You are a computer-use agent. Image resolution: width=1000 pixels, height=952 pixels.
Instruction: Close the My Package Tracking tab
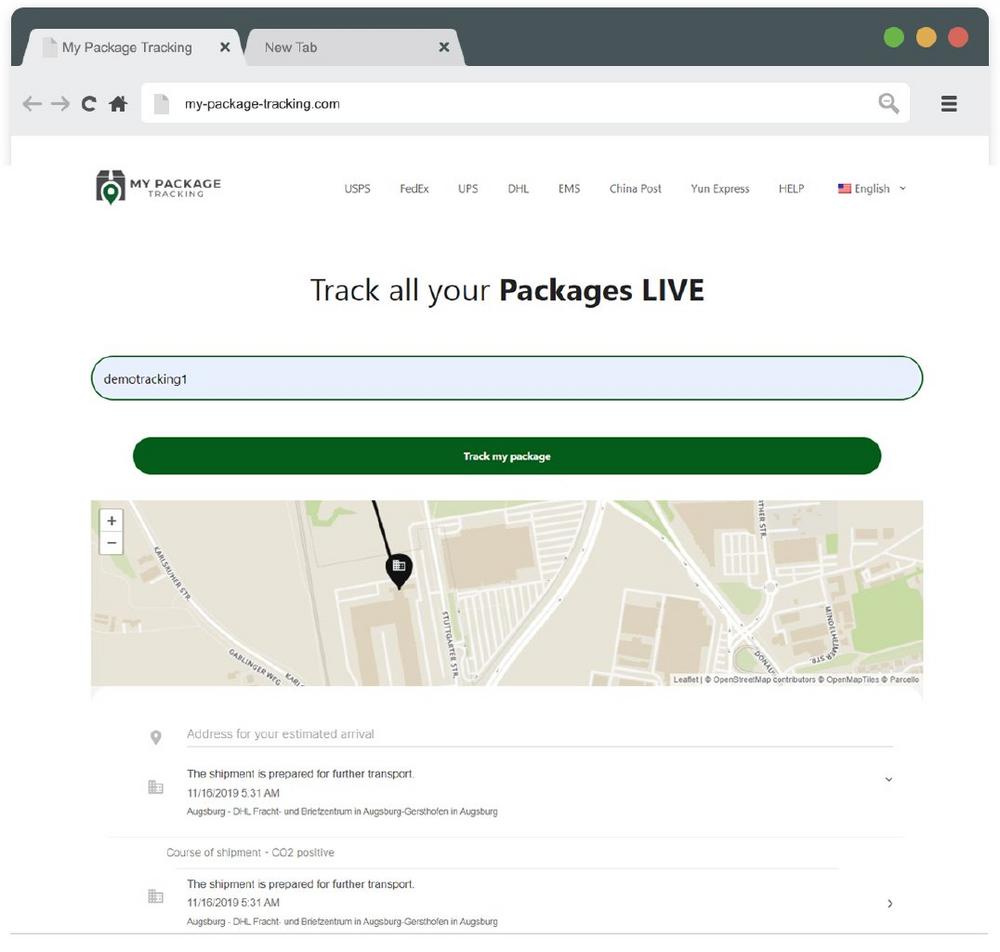(x=225, y=47)
